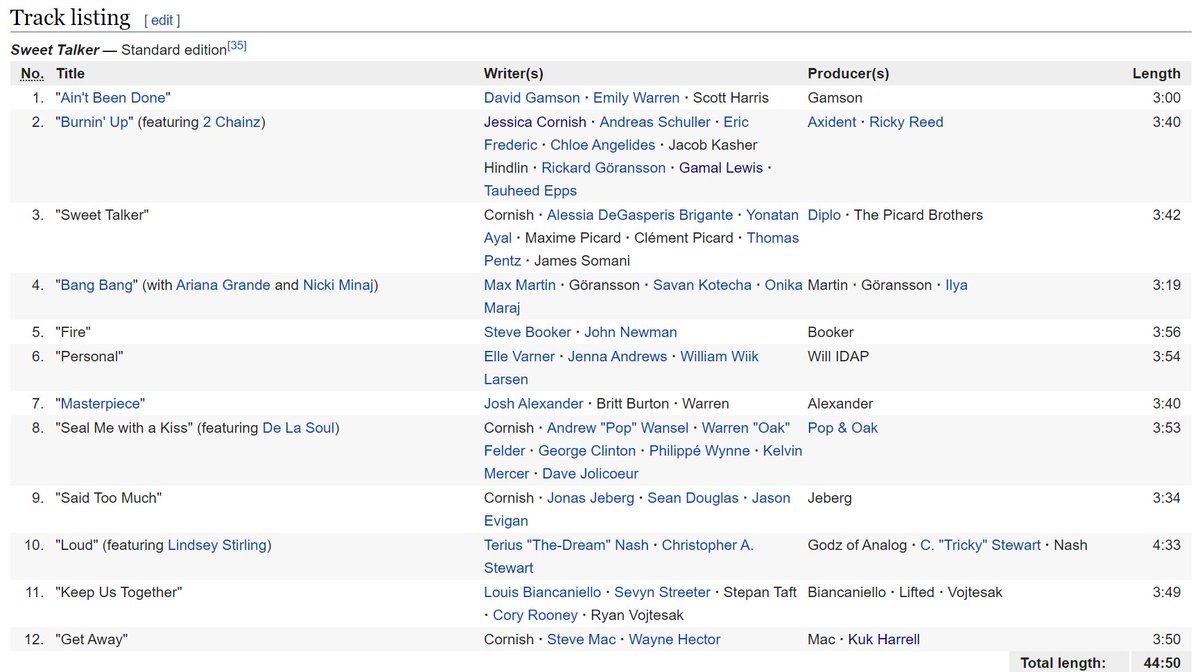
Task: Open the "Bang Bang" song link
Action: coord(97,285)
